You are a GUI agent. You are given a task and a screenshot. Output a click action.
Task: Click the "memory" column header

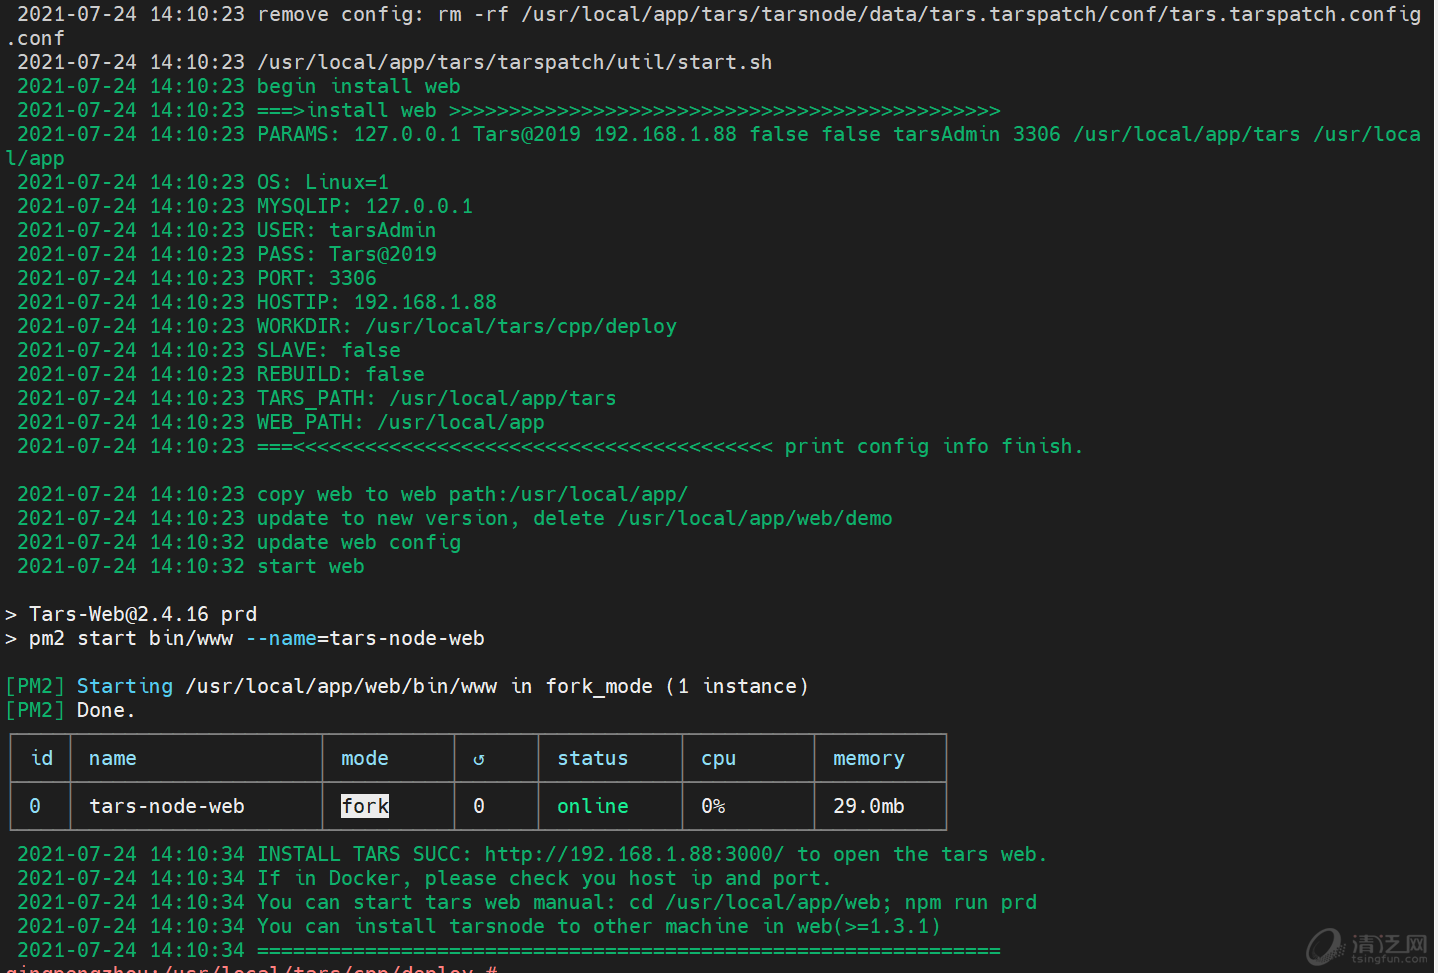pyautogui.click(x=868, y=759)
